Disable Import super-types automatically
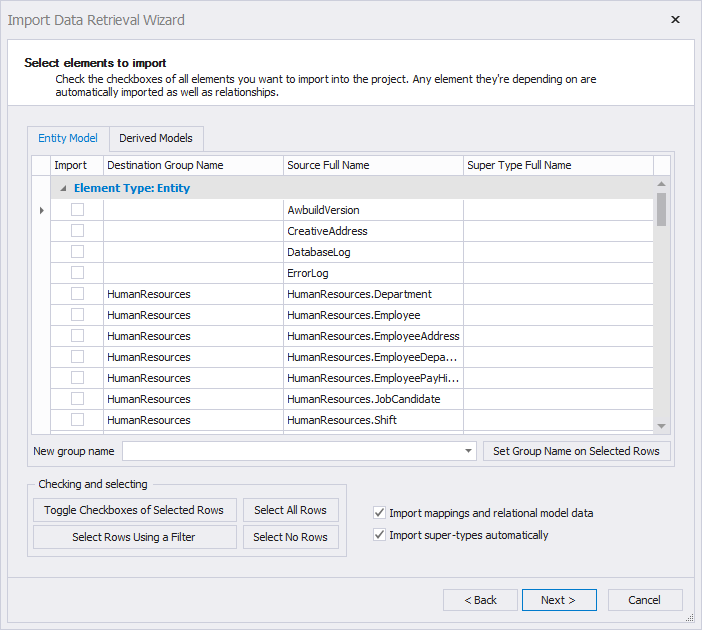Viewport: 702px width, 630px height. click(x=379, y=535)
